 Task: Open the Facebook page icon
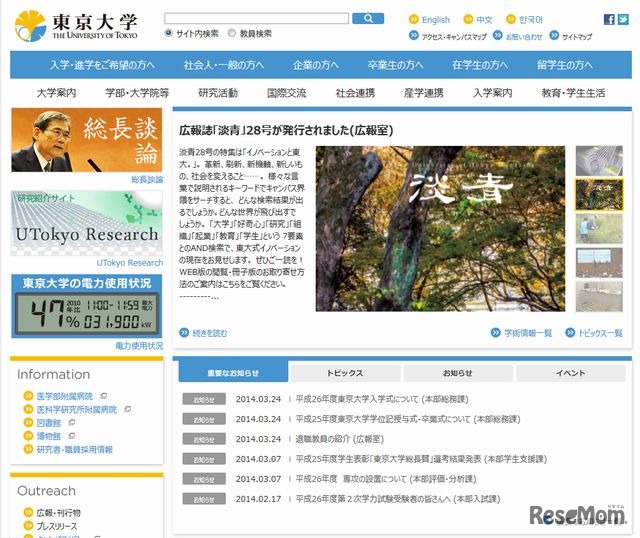(x=609, y=19)
